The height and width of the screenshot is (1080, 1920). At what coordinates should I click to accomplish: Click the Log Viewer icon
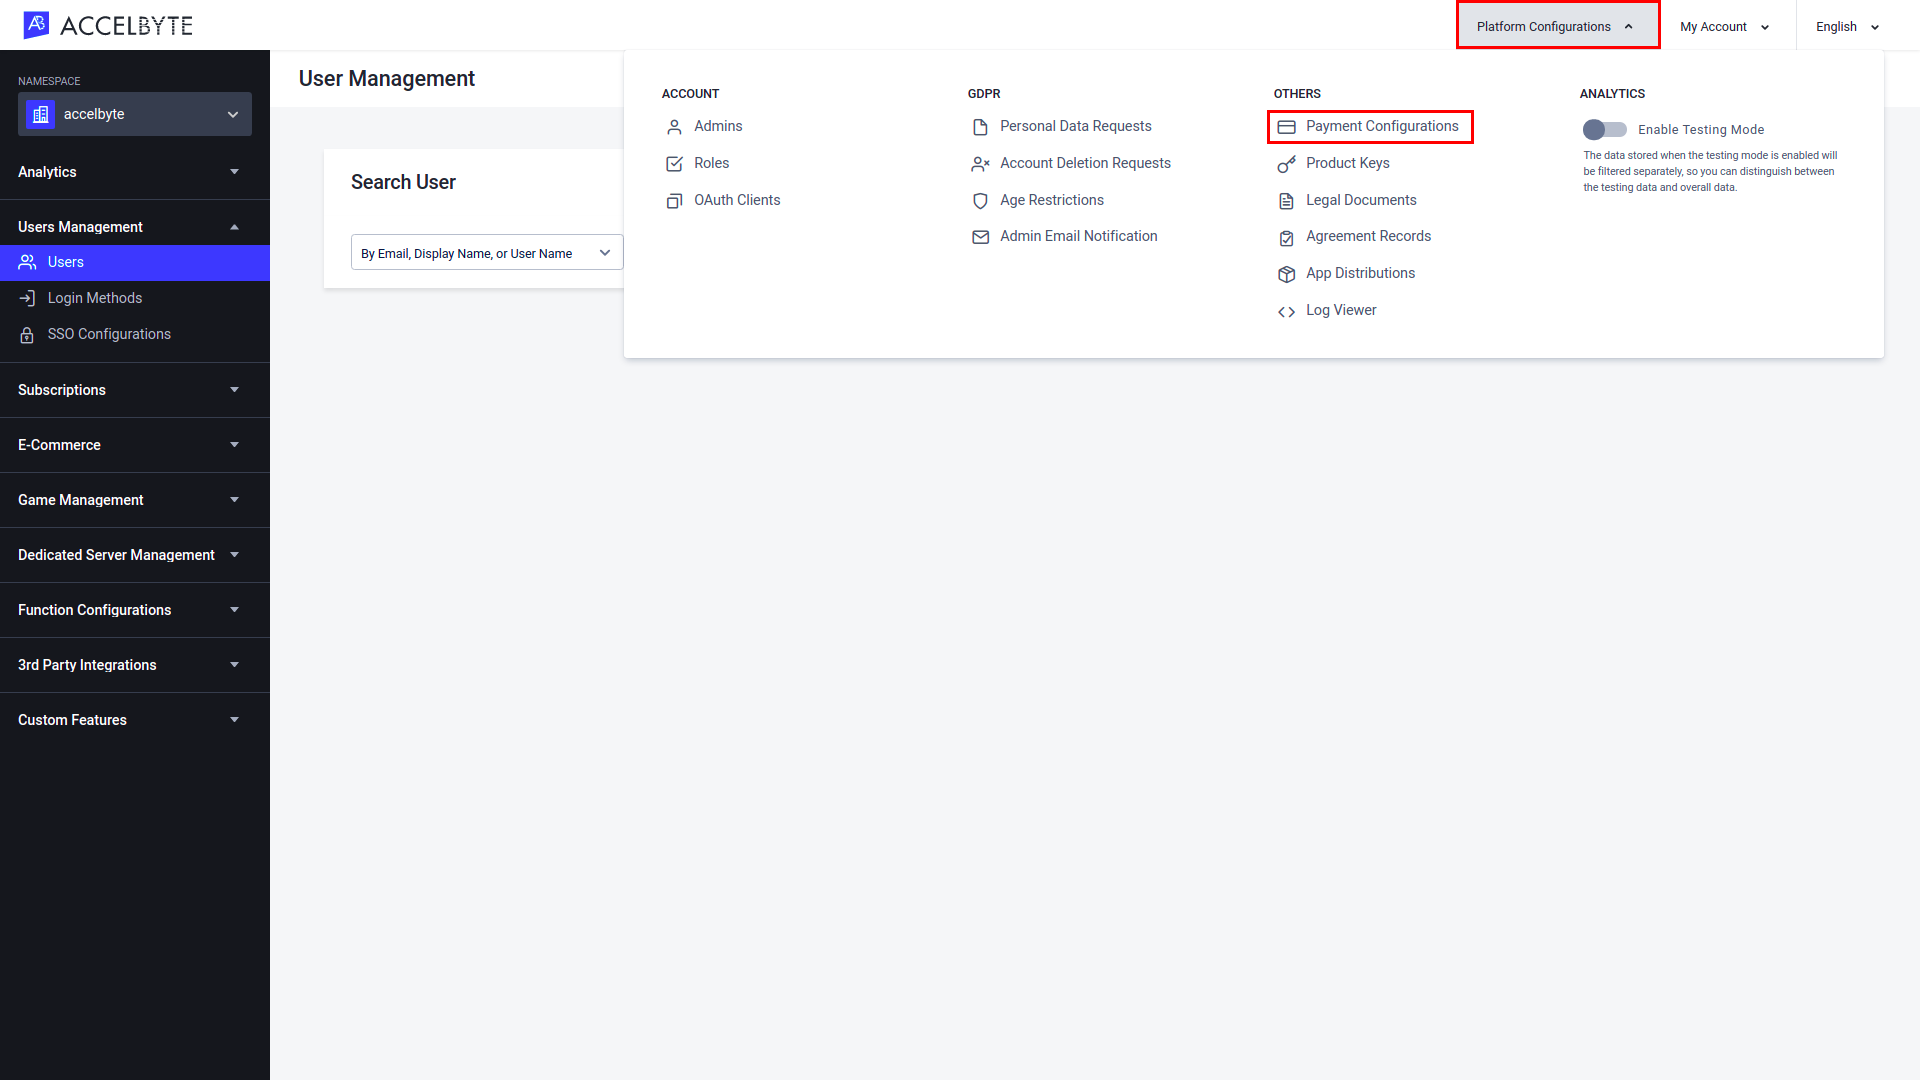(1286, 310)
